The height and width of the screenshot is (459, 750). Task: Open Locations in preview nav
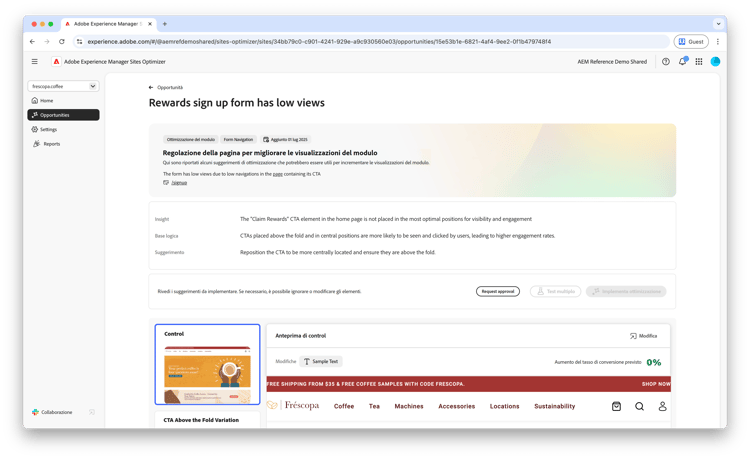point(505,406)
